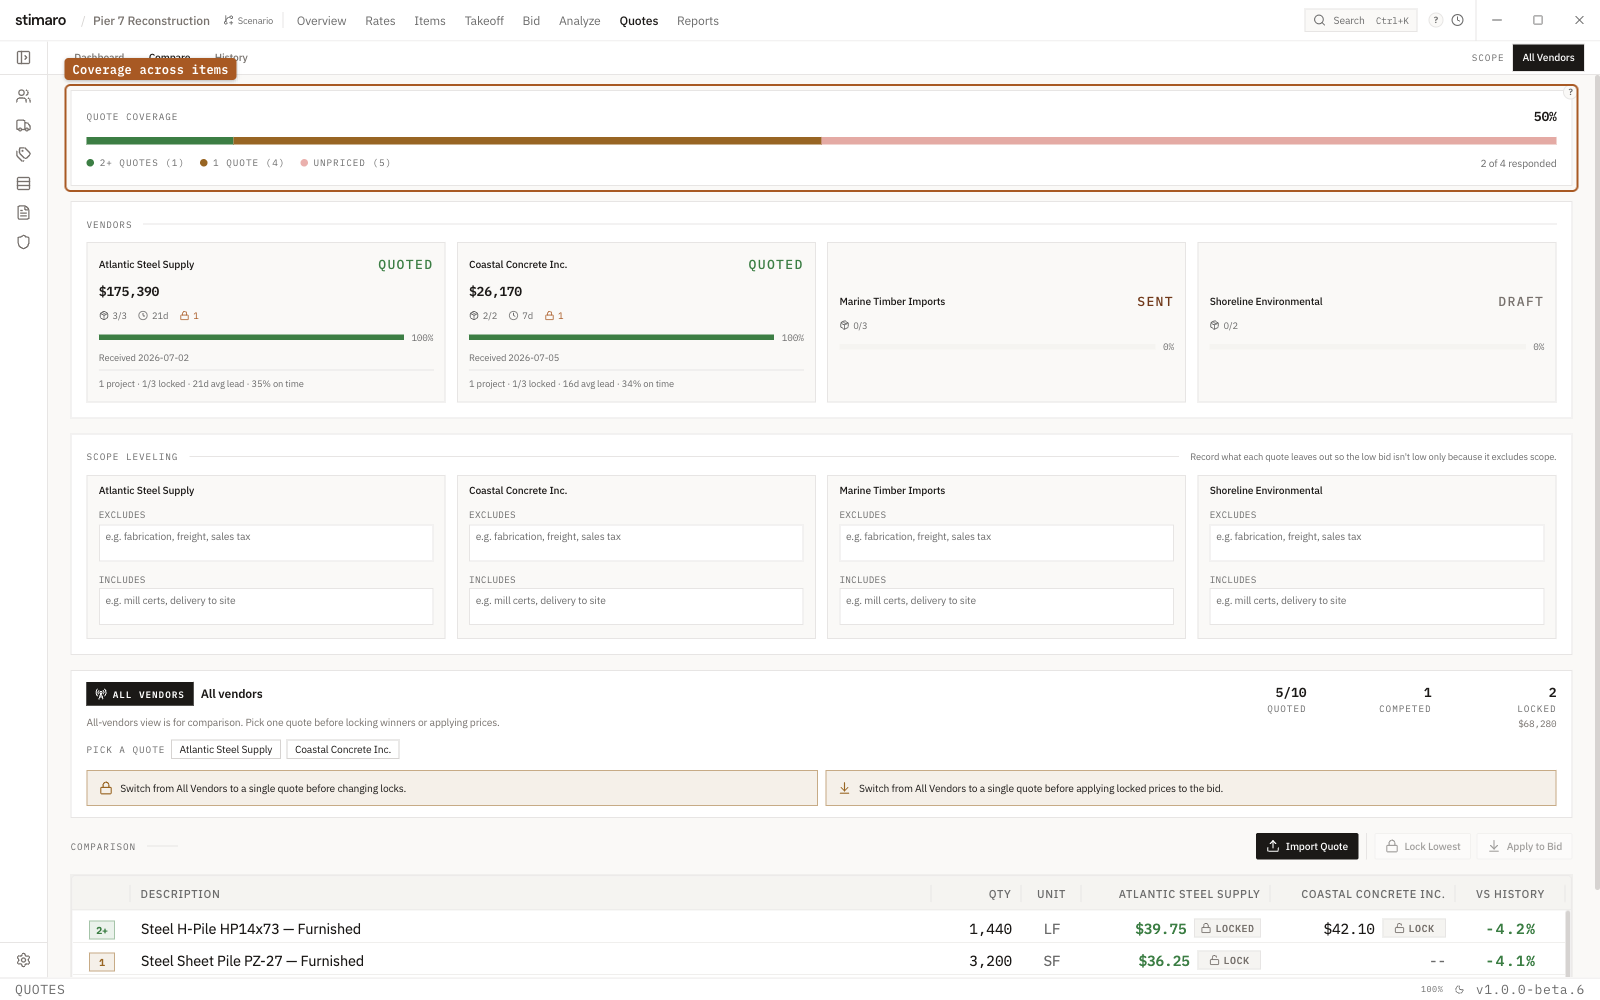Open the contacts people icon in sidebar
This screenshot has width=1600, height=1000.
pyautogui.click(x=24, y=96)
